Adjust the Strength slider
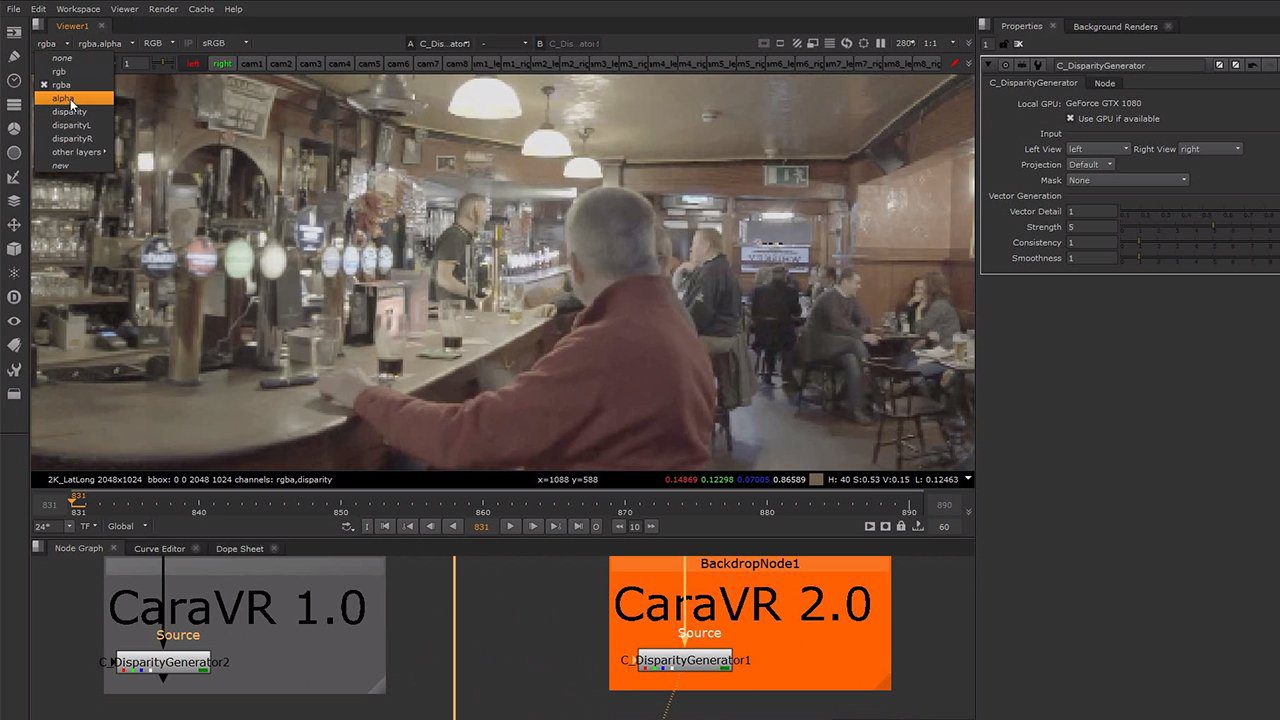 pyautogui.click(x=1213, y=227)
